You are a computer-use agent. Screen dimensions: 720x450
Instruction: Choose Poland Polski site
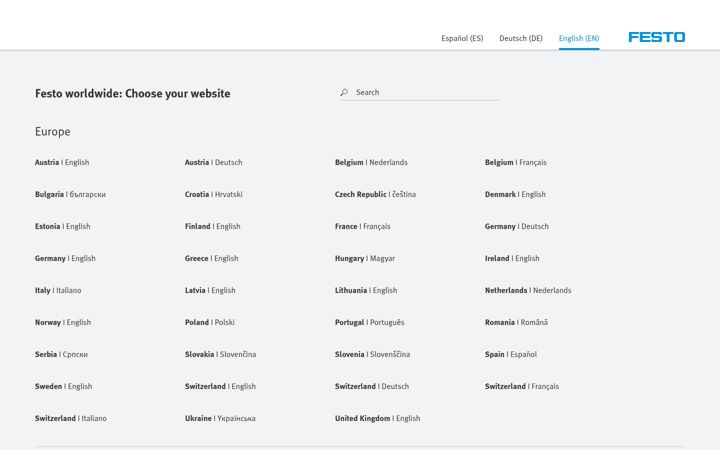(x=209, y=322)
